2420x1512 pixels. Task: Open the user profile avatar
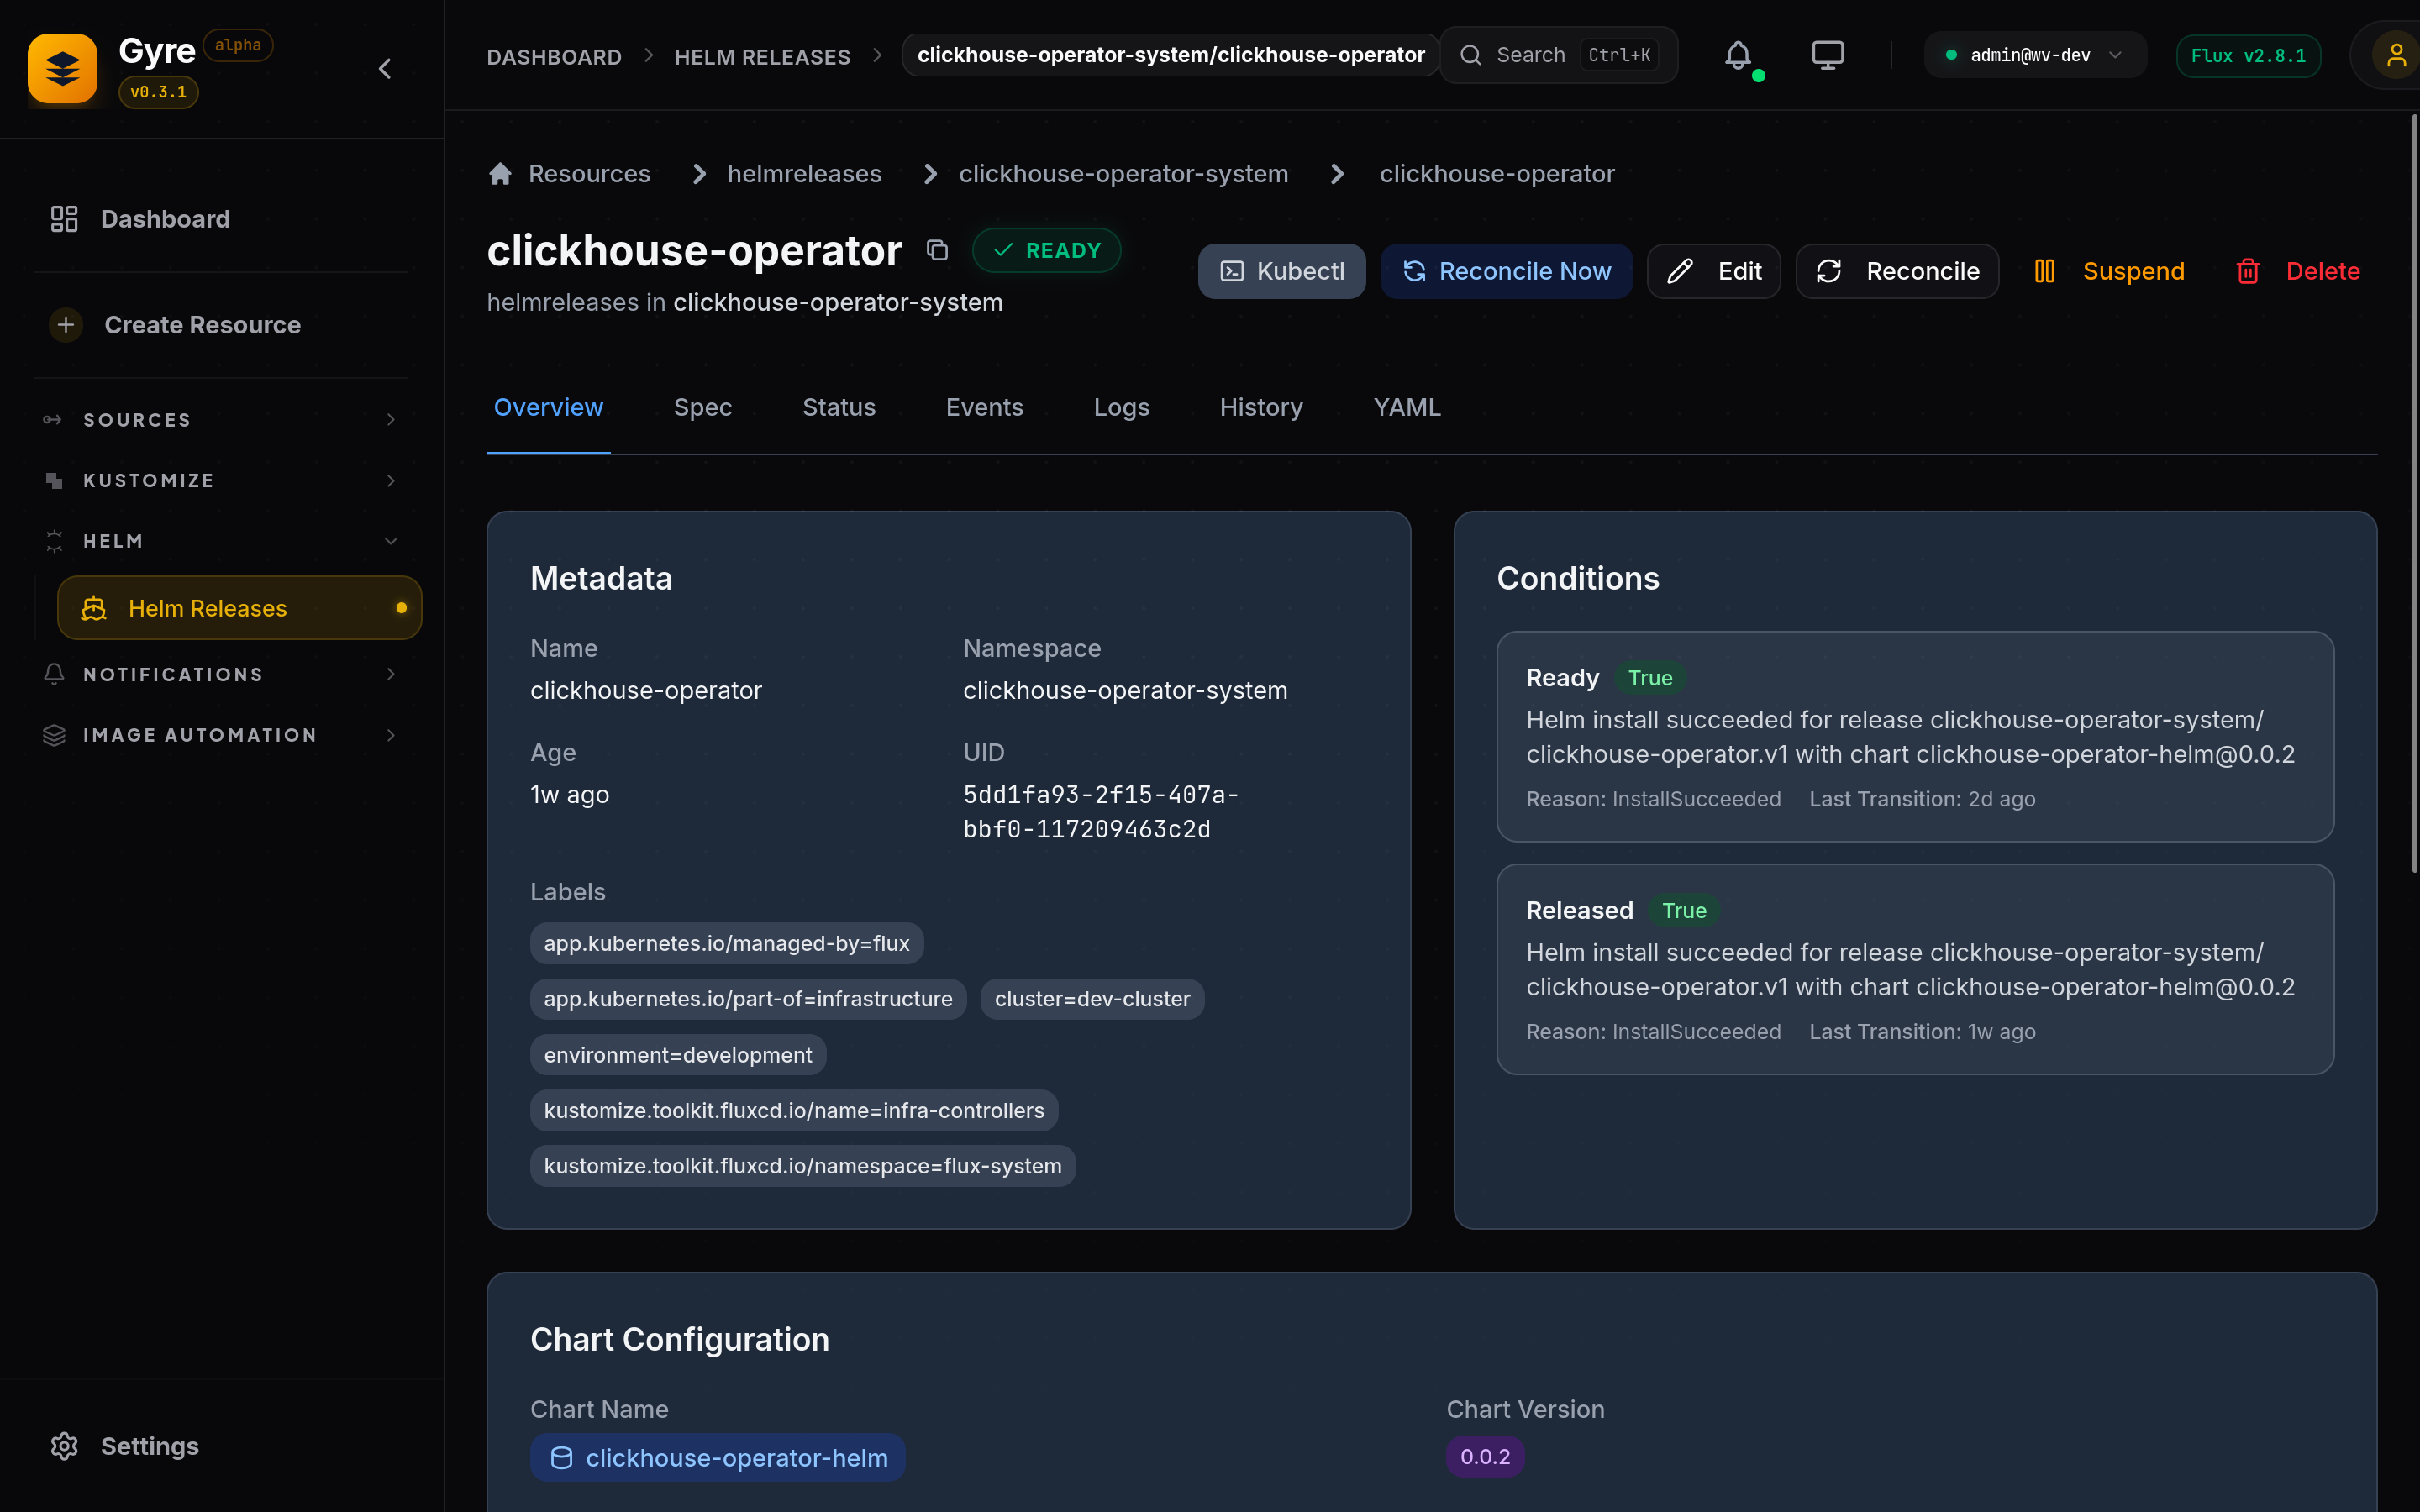2394,55
